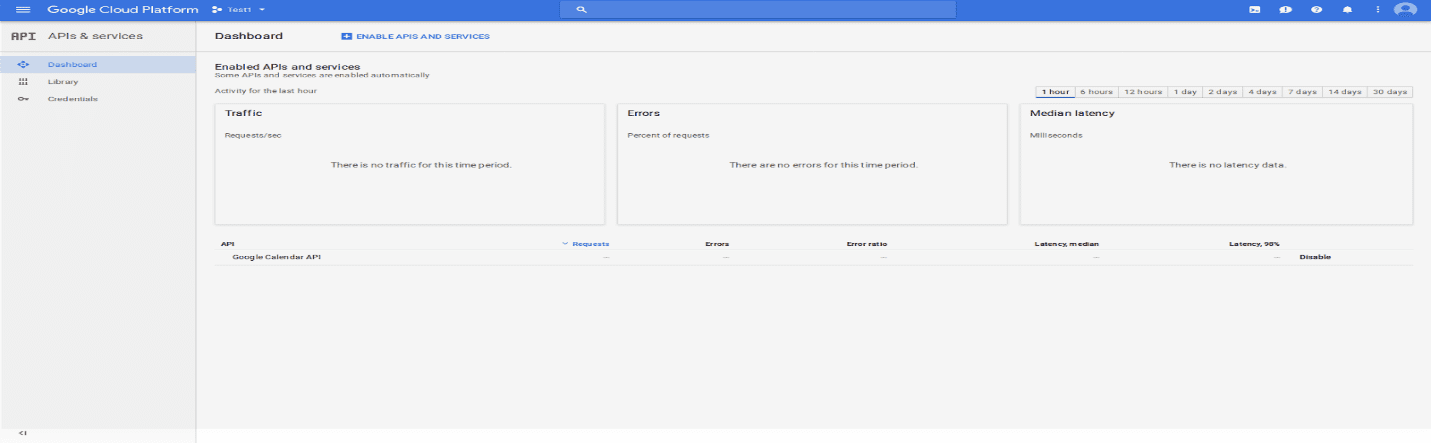1431x443 pixels.
Task: Focus the top search bar field
Action: tap(757, 9)
